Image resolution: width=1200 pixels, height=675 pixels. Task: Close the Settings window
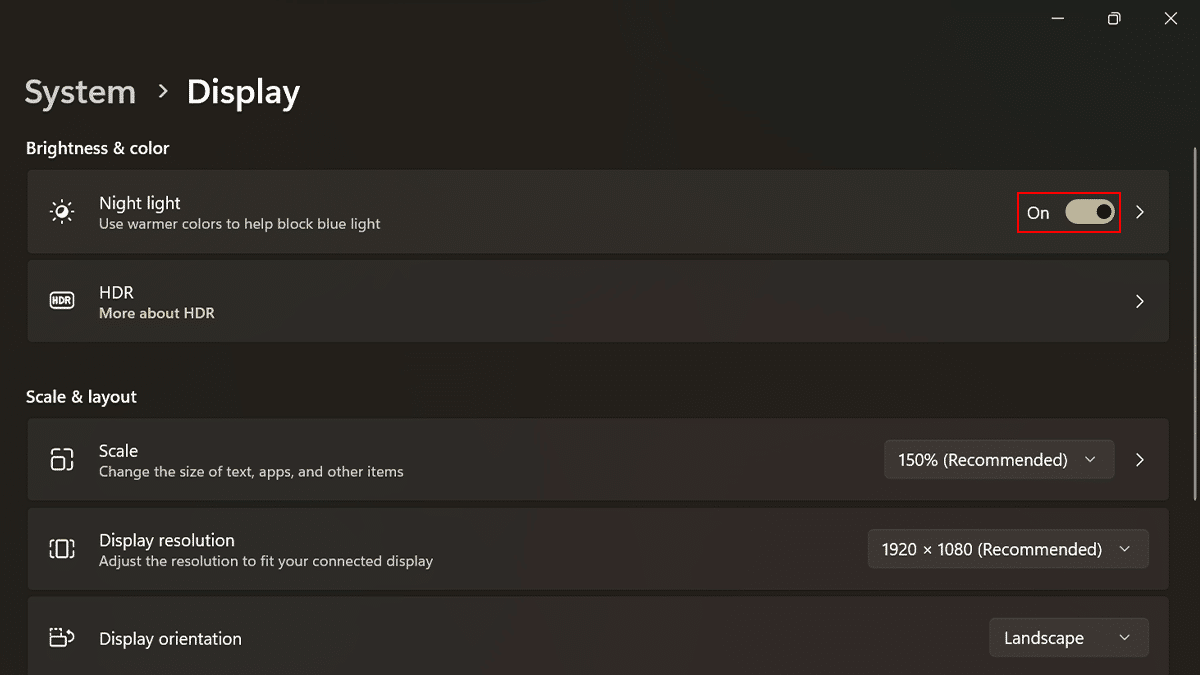1171,18
